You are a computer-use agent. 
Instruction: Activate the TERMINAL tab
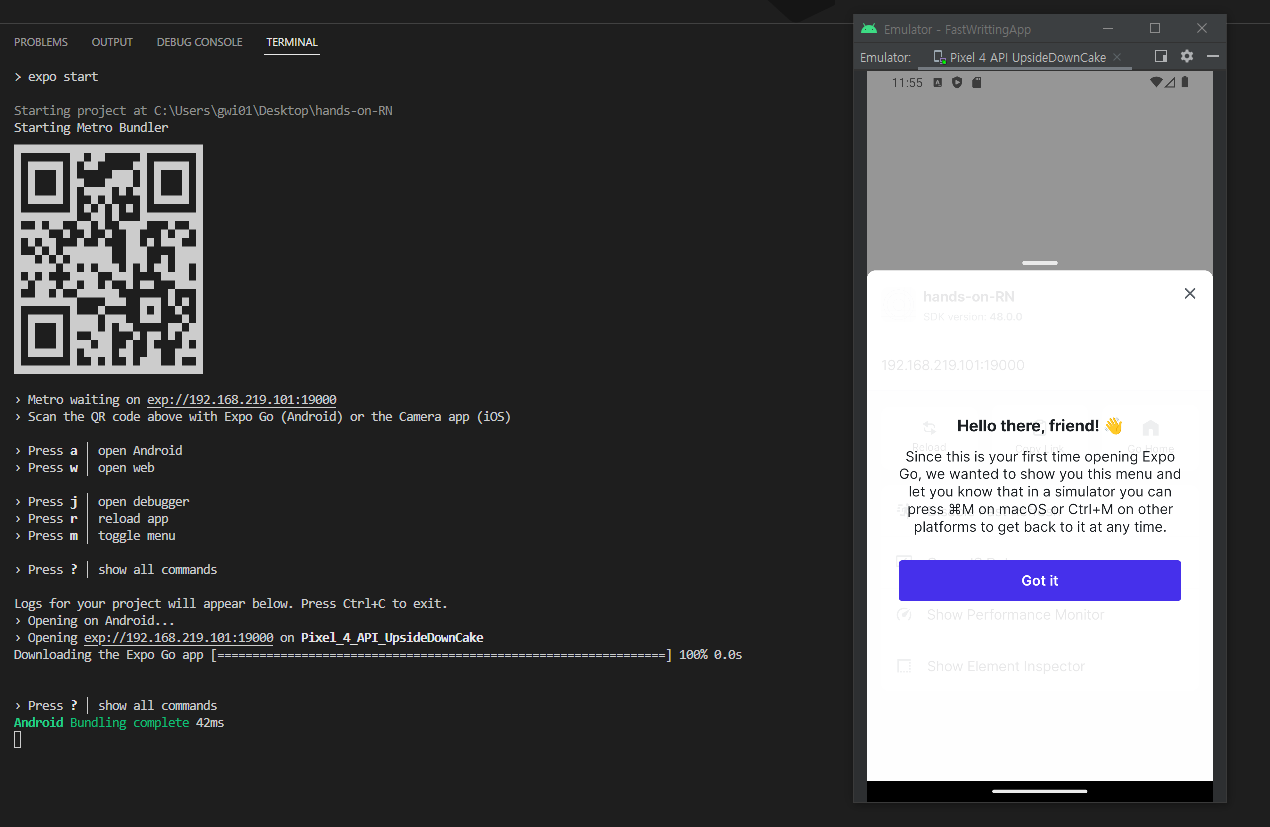(292, 42)
